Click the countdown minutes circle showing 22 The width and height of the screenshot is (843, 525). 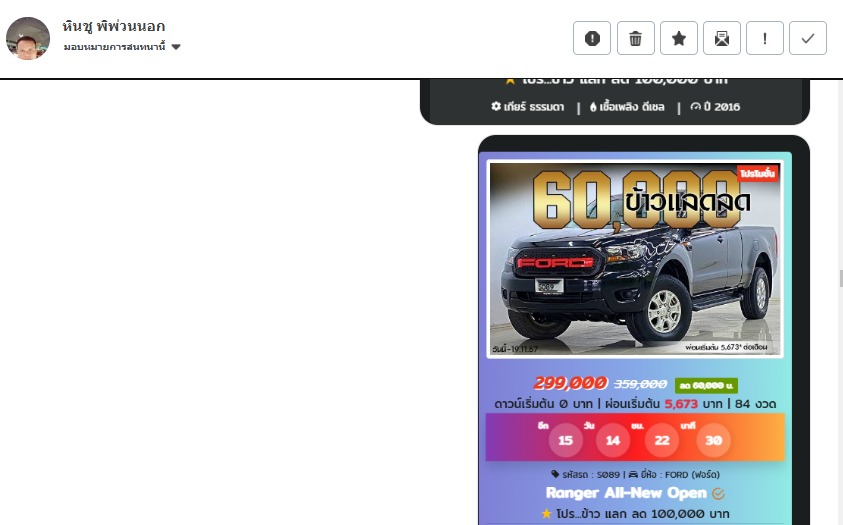[662, 441]
